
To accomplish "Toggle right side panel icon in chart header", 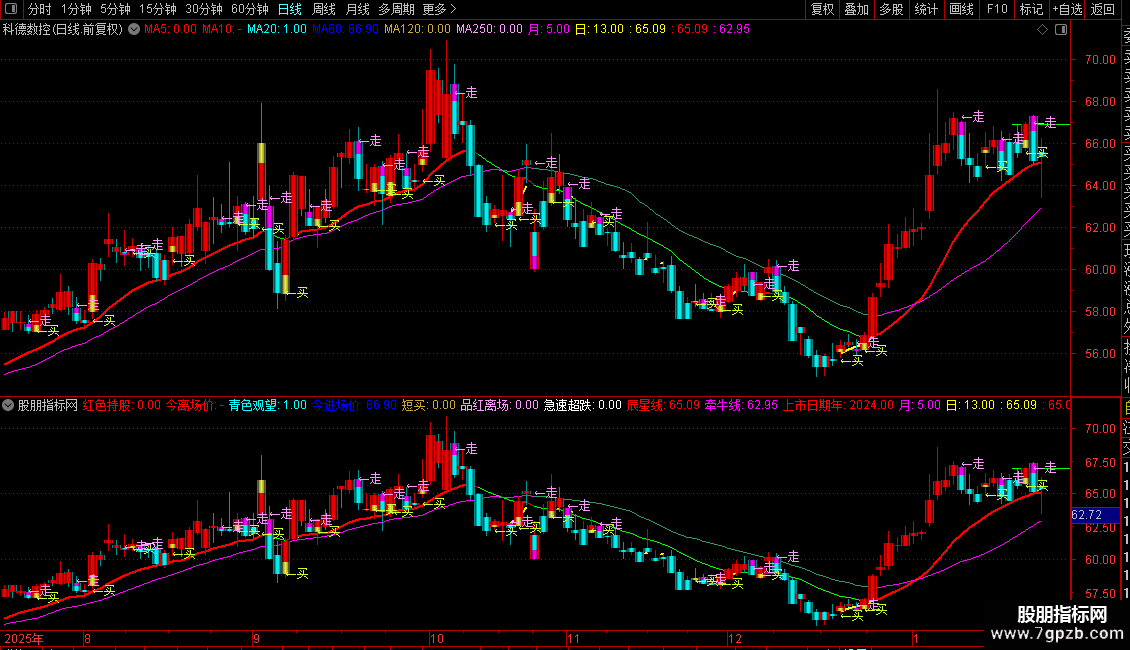I will pos(1061,30).
